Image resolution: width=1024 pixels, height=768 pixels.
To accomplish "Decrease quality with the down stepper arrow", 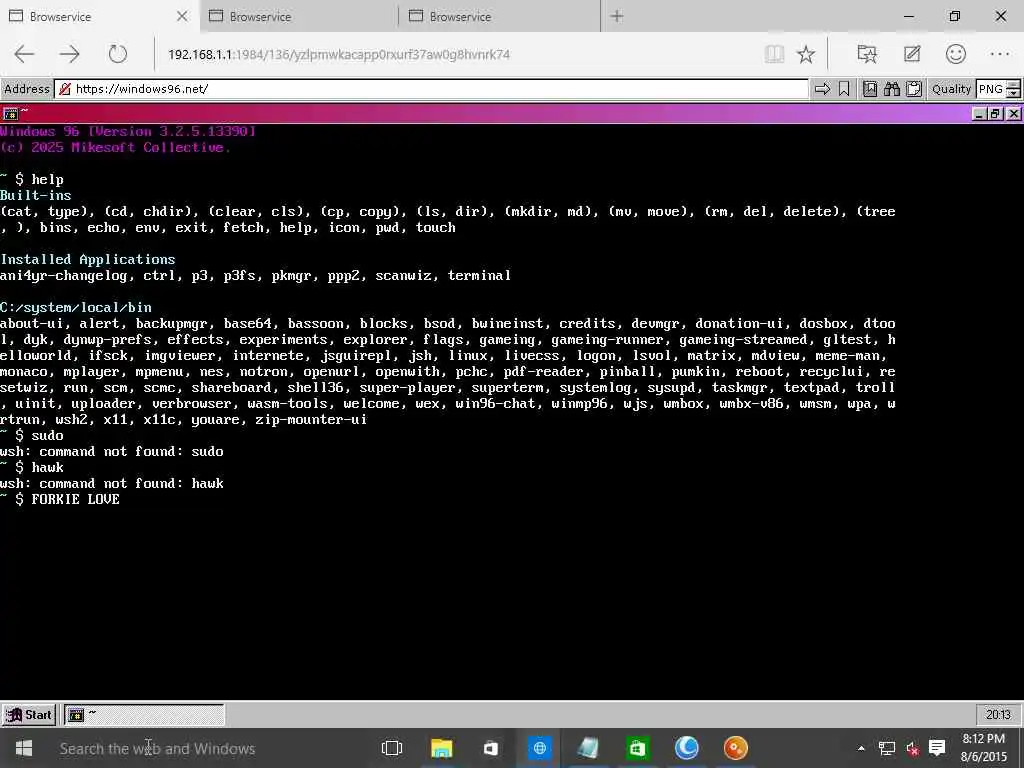I will 1013,93.
